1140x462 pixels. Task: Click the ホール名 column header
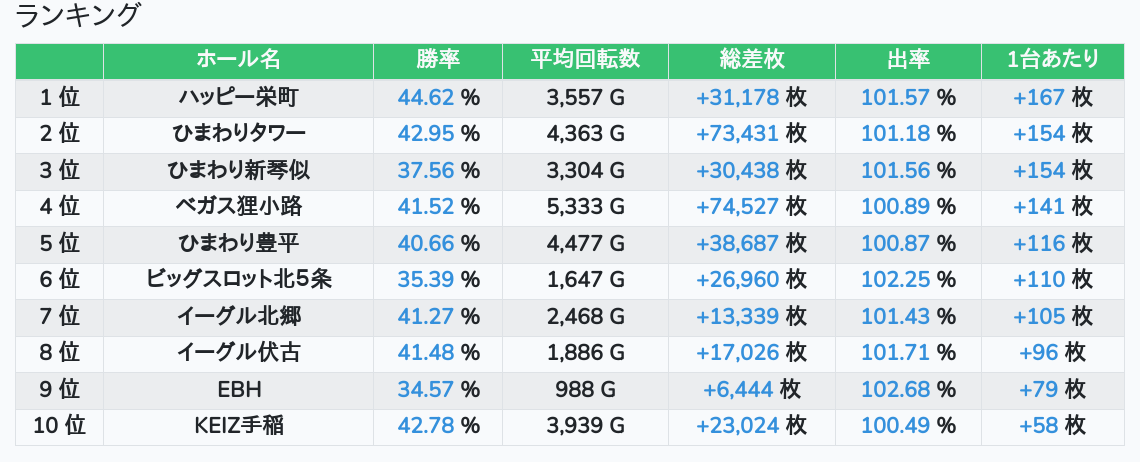(238, 60)
